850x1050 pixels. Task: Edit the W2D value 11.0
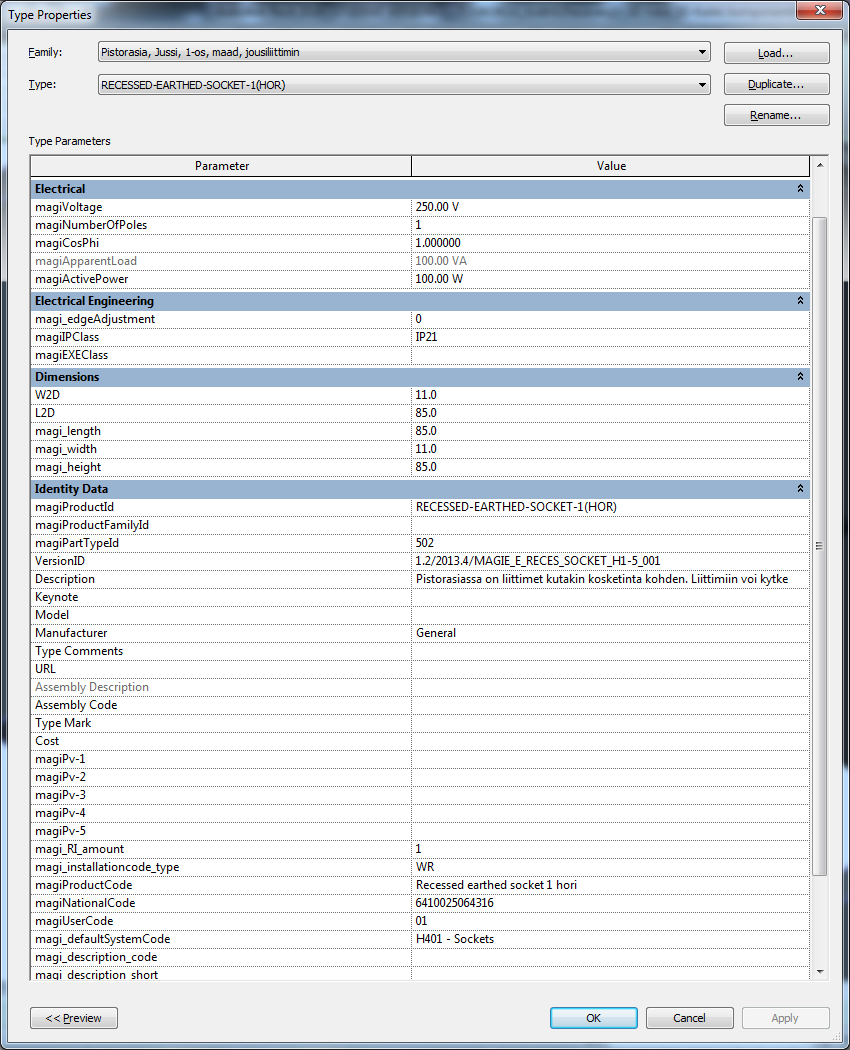coord(610,395)
